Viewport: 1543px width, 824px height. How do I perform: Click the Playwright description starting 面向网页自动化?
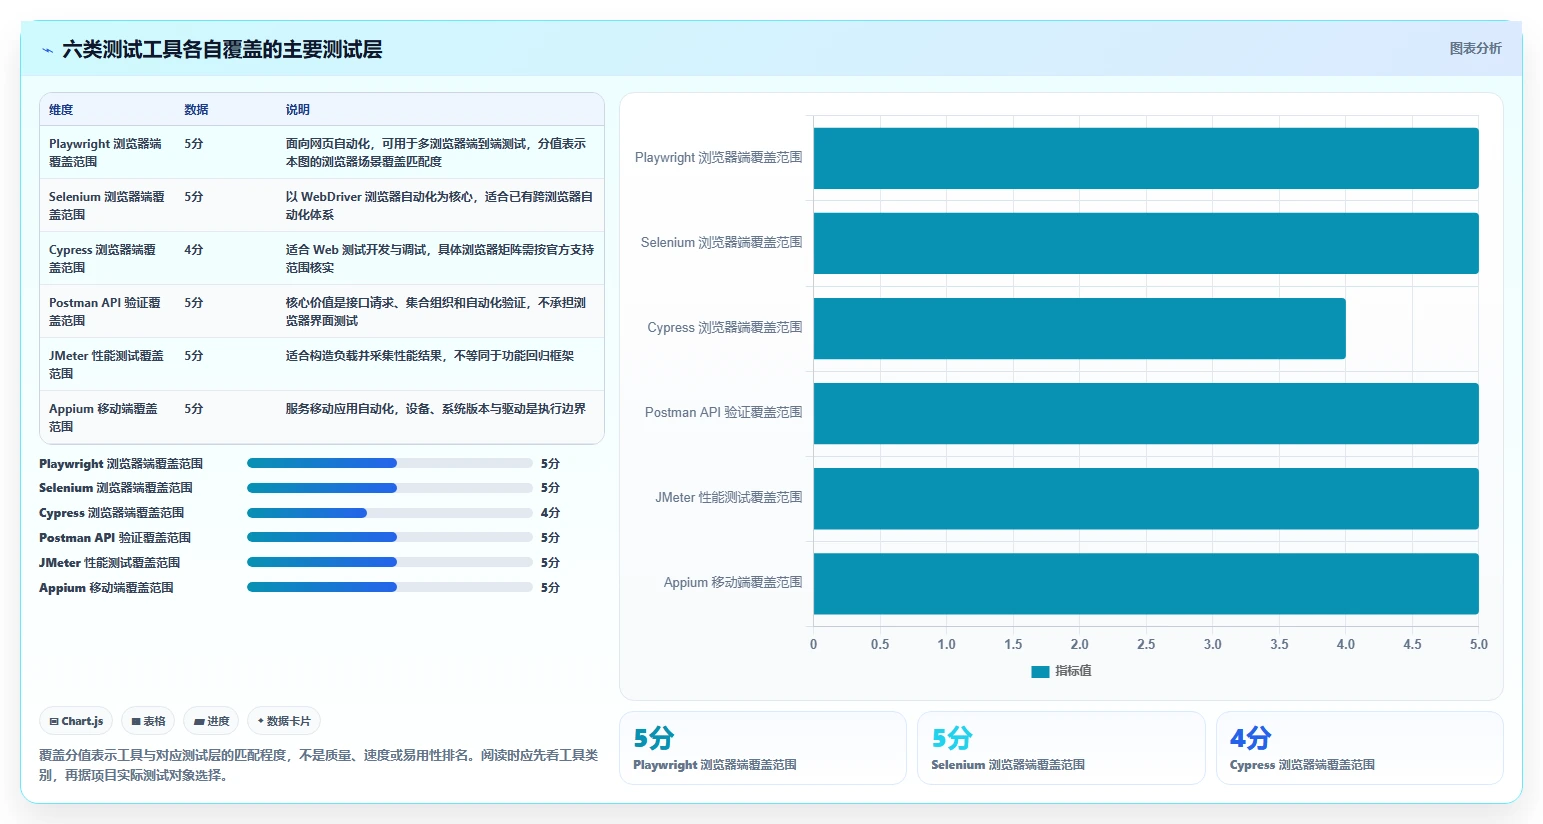pos(437,152)
